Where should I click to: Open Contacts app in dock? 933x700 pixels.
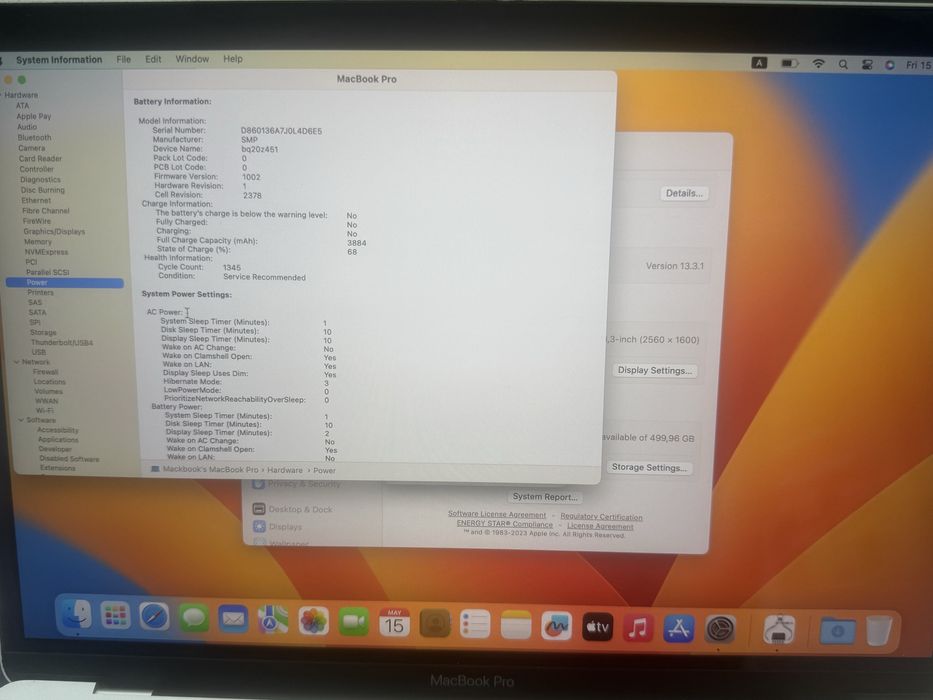coord(435,624)
